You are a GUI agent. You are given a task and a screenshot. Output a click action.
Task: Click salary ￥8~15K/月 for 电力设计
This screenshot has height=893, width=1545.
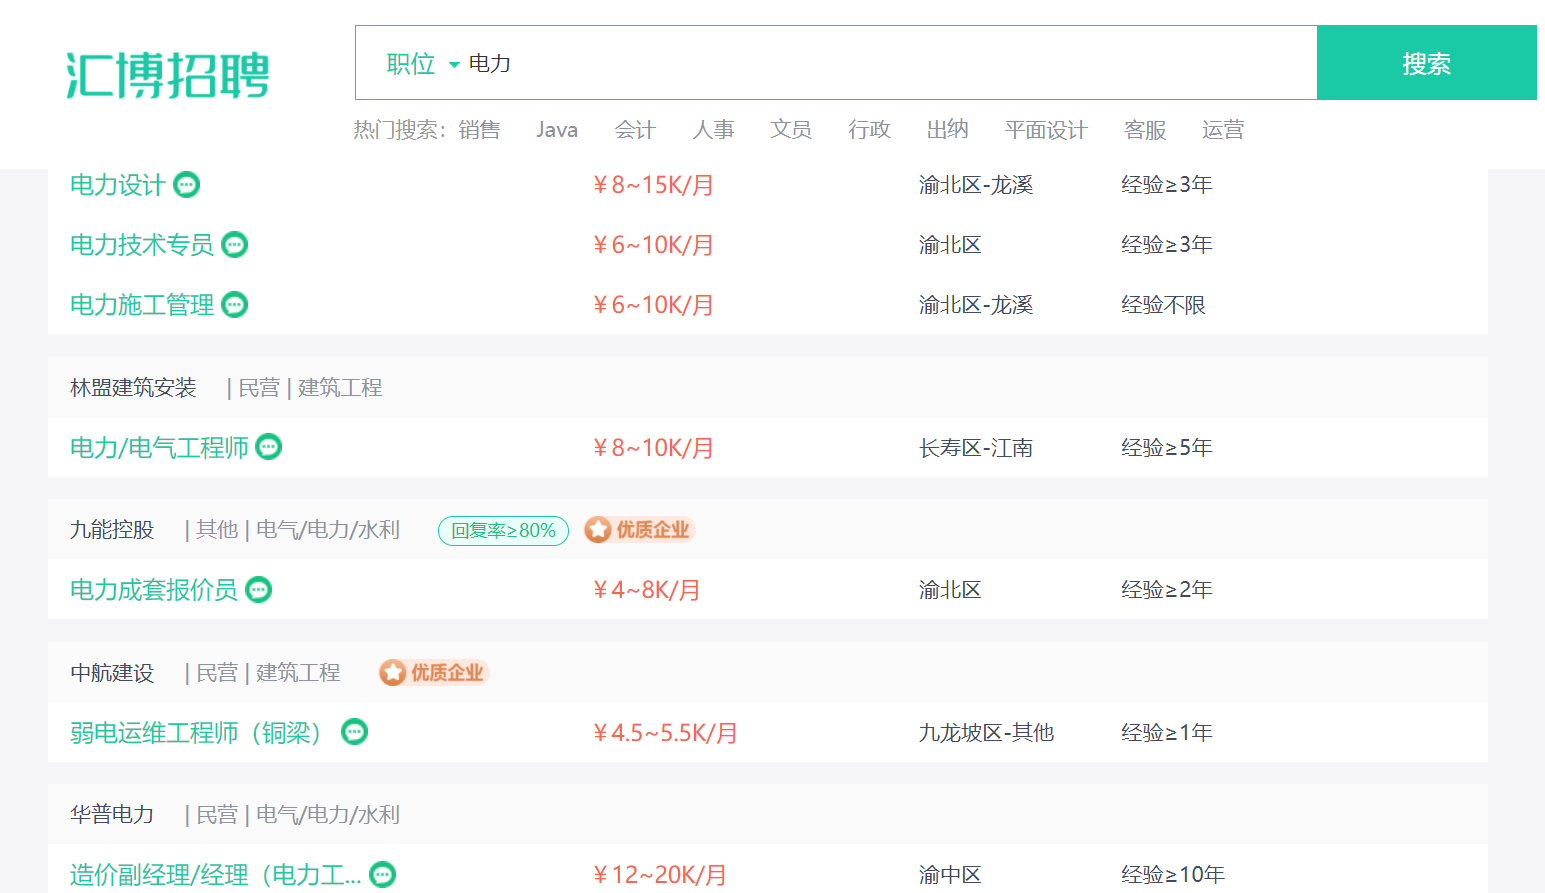(x=653, y=185)
